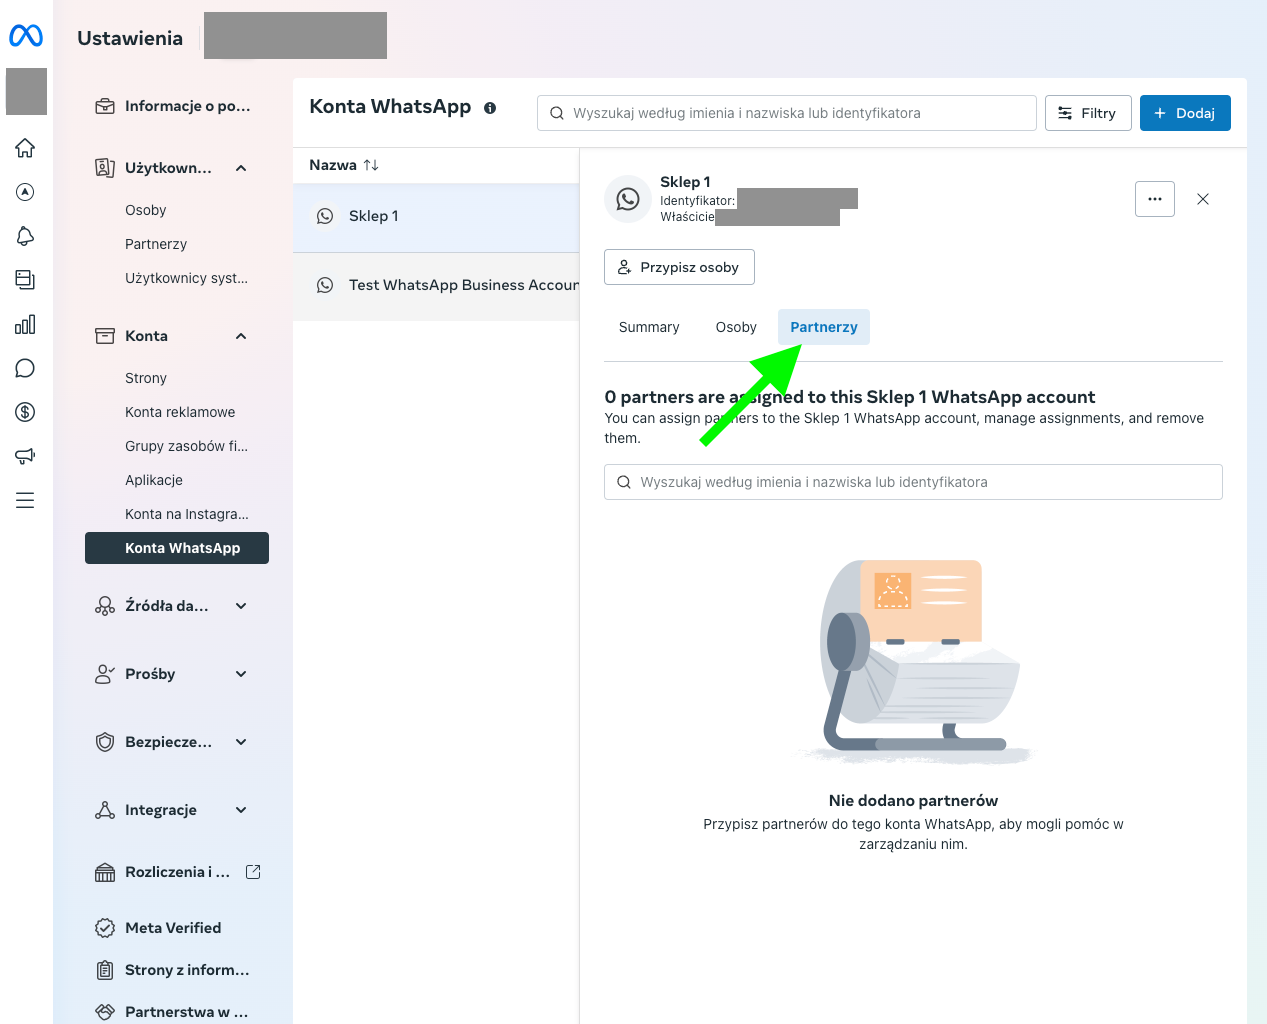Open the Filtry filter options
1267x1024 pixels.
(x=1087, y=113)
